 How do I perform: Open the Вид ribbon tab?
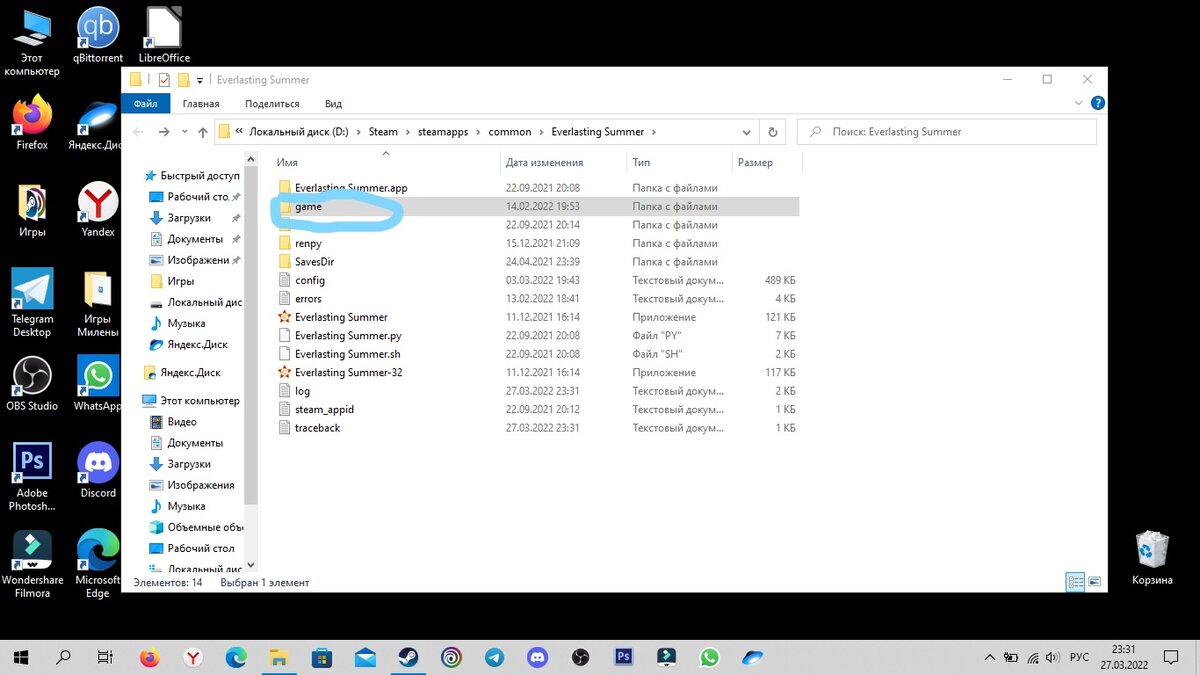click(x=333, y=103)
